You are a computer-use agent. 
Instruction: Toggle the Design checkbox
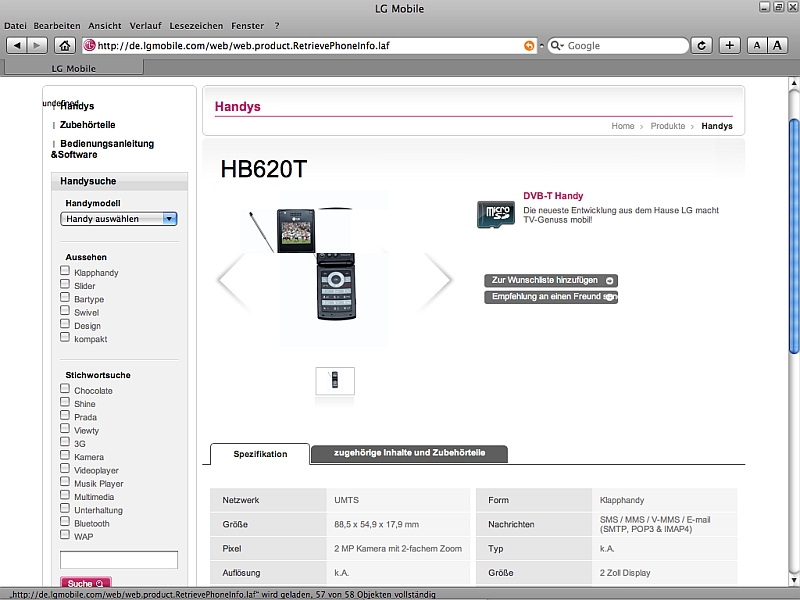coord(65,323)
